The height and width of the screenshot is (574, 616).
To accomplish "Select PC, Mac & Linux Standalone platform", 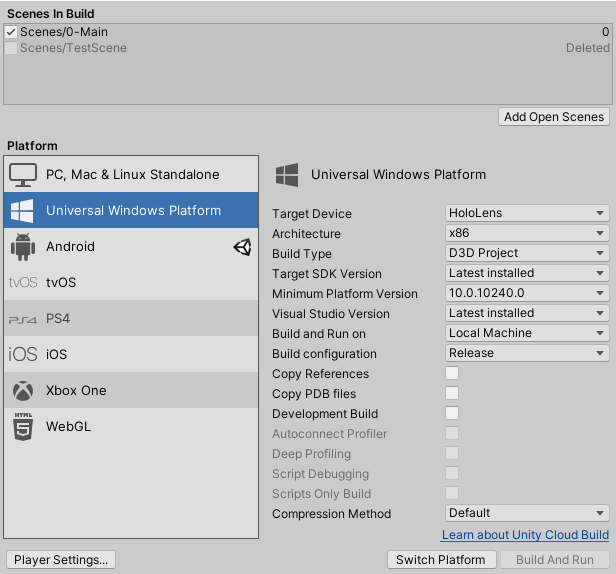I will (x=131, y=174).
